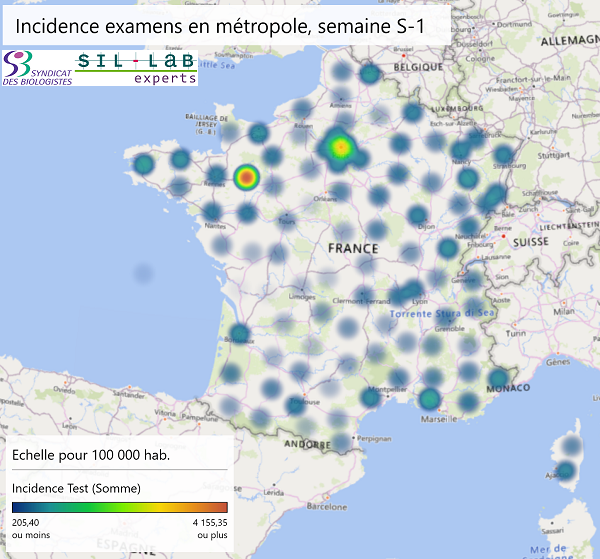Screen dimensions: 600x559
Task: Click the incidence legend gradient color bar
Action: pyautogui.click(x=119, y=506)
